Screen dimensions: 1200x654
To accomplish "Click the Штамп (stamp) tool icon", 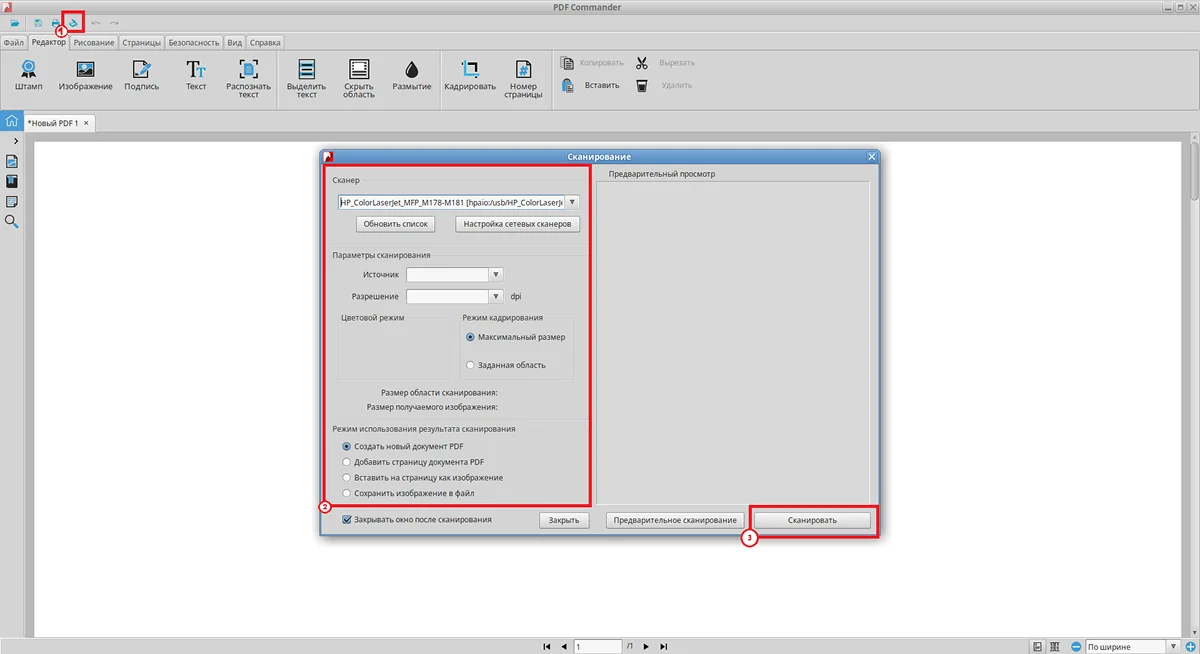I will [x=29, y=70].
